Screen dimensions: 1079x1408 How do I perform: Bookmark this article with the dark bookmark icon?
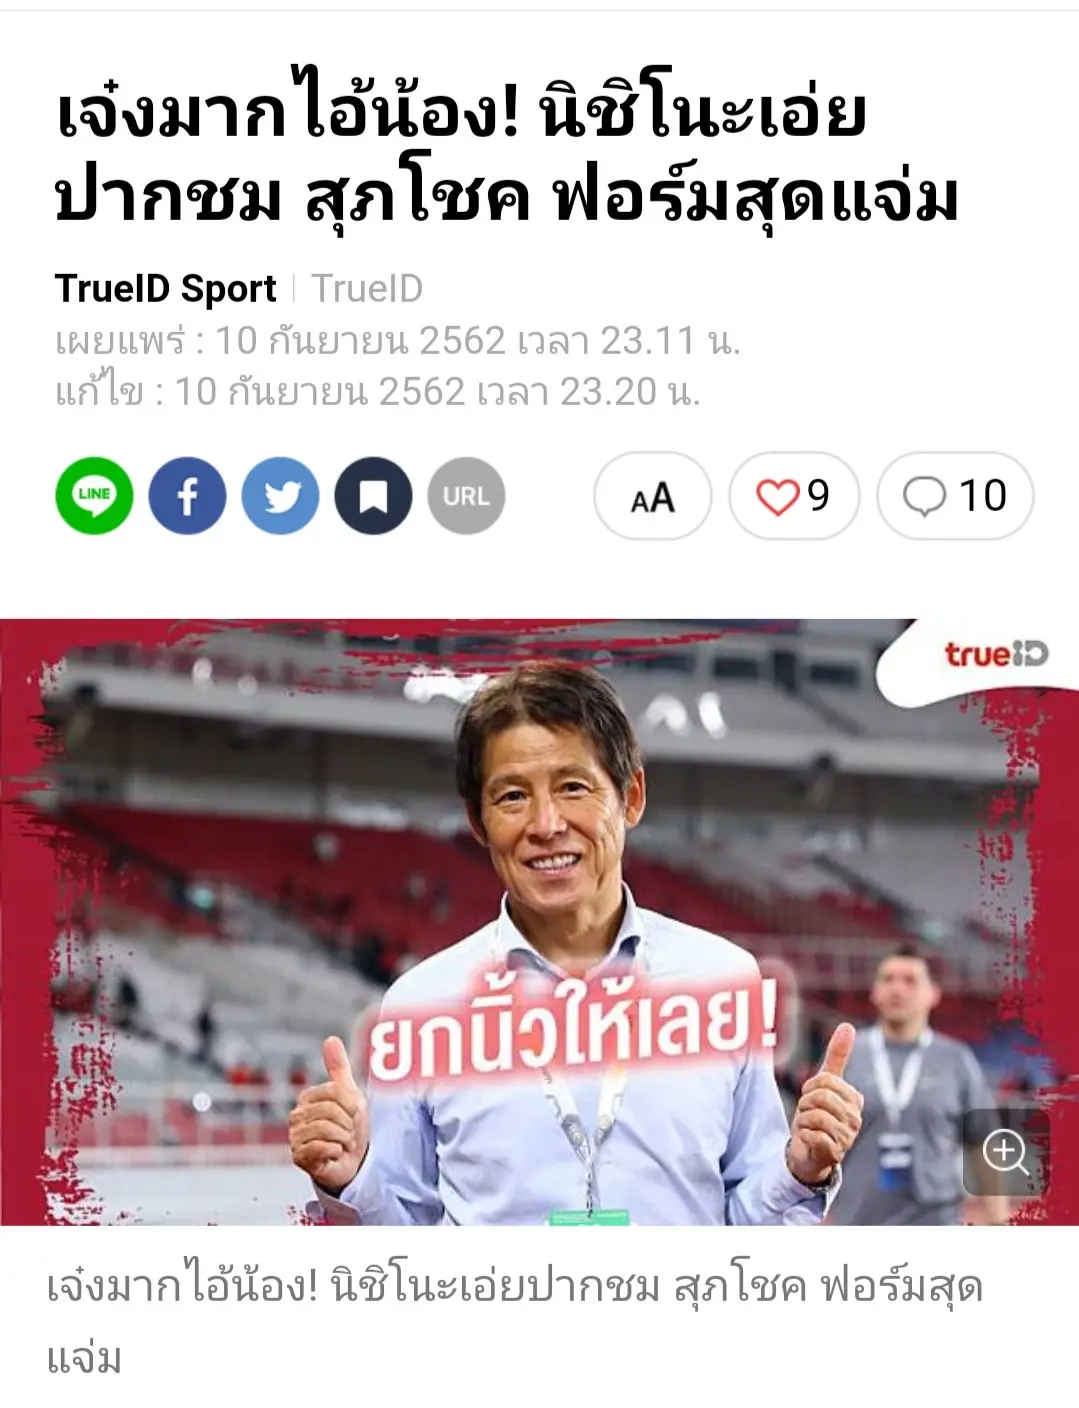pyautogui.click(x=374, y=496)
